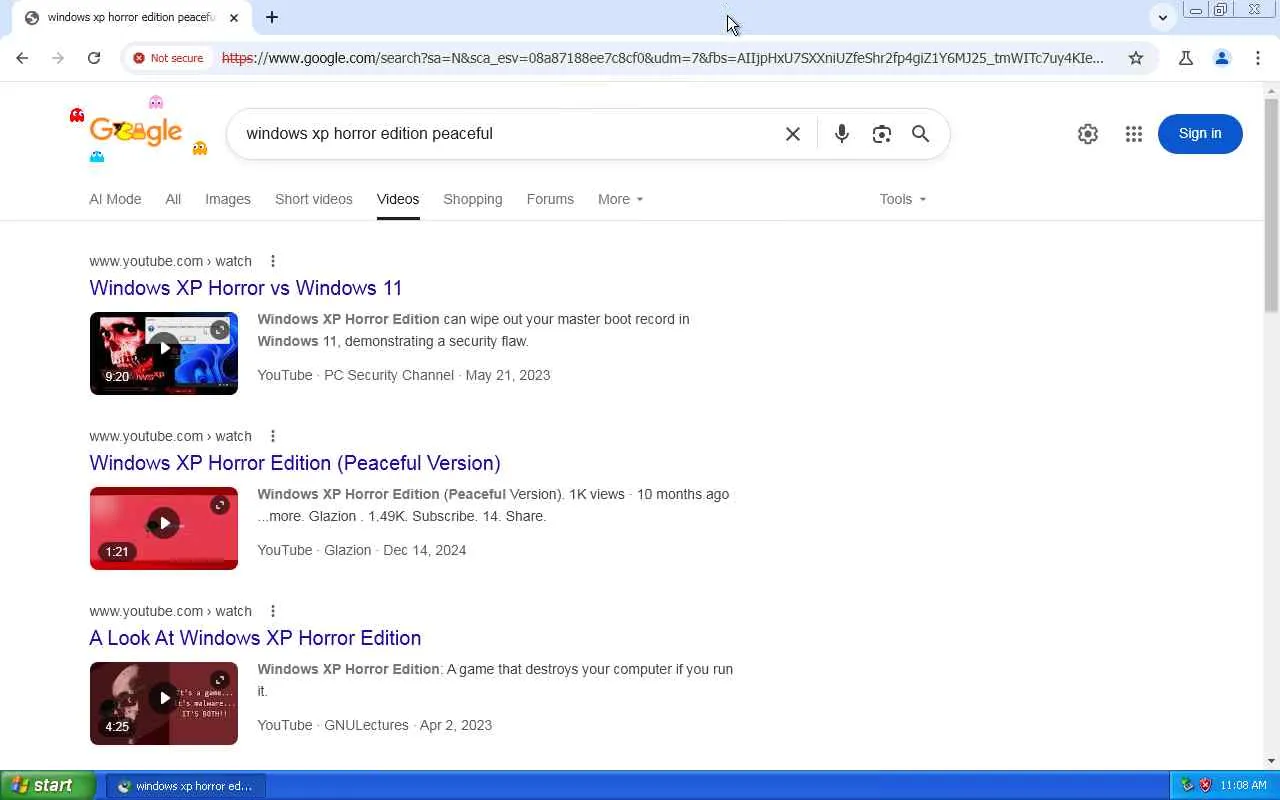Expand the tab search dropdown arrow
This screenshot has width=1280, height=800.
1162,17
